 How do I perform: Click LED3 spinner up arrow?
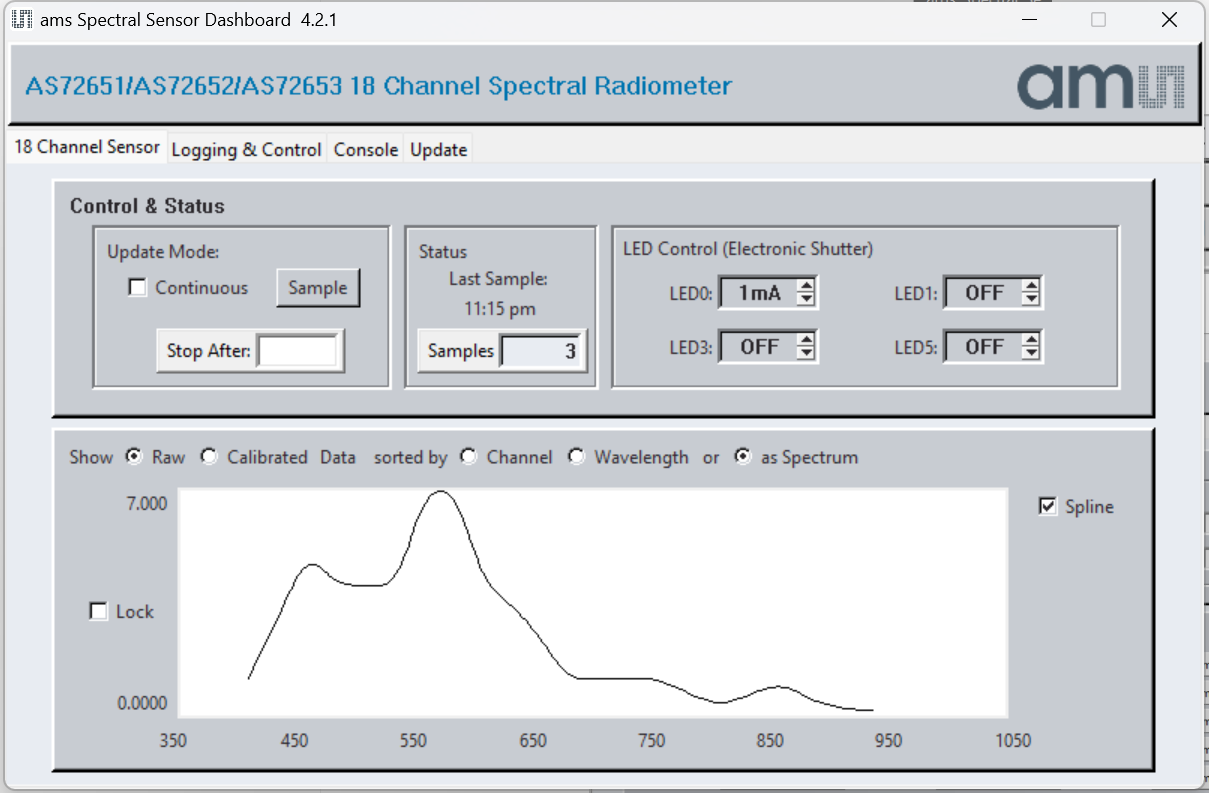click(806, 341)
